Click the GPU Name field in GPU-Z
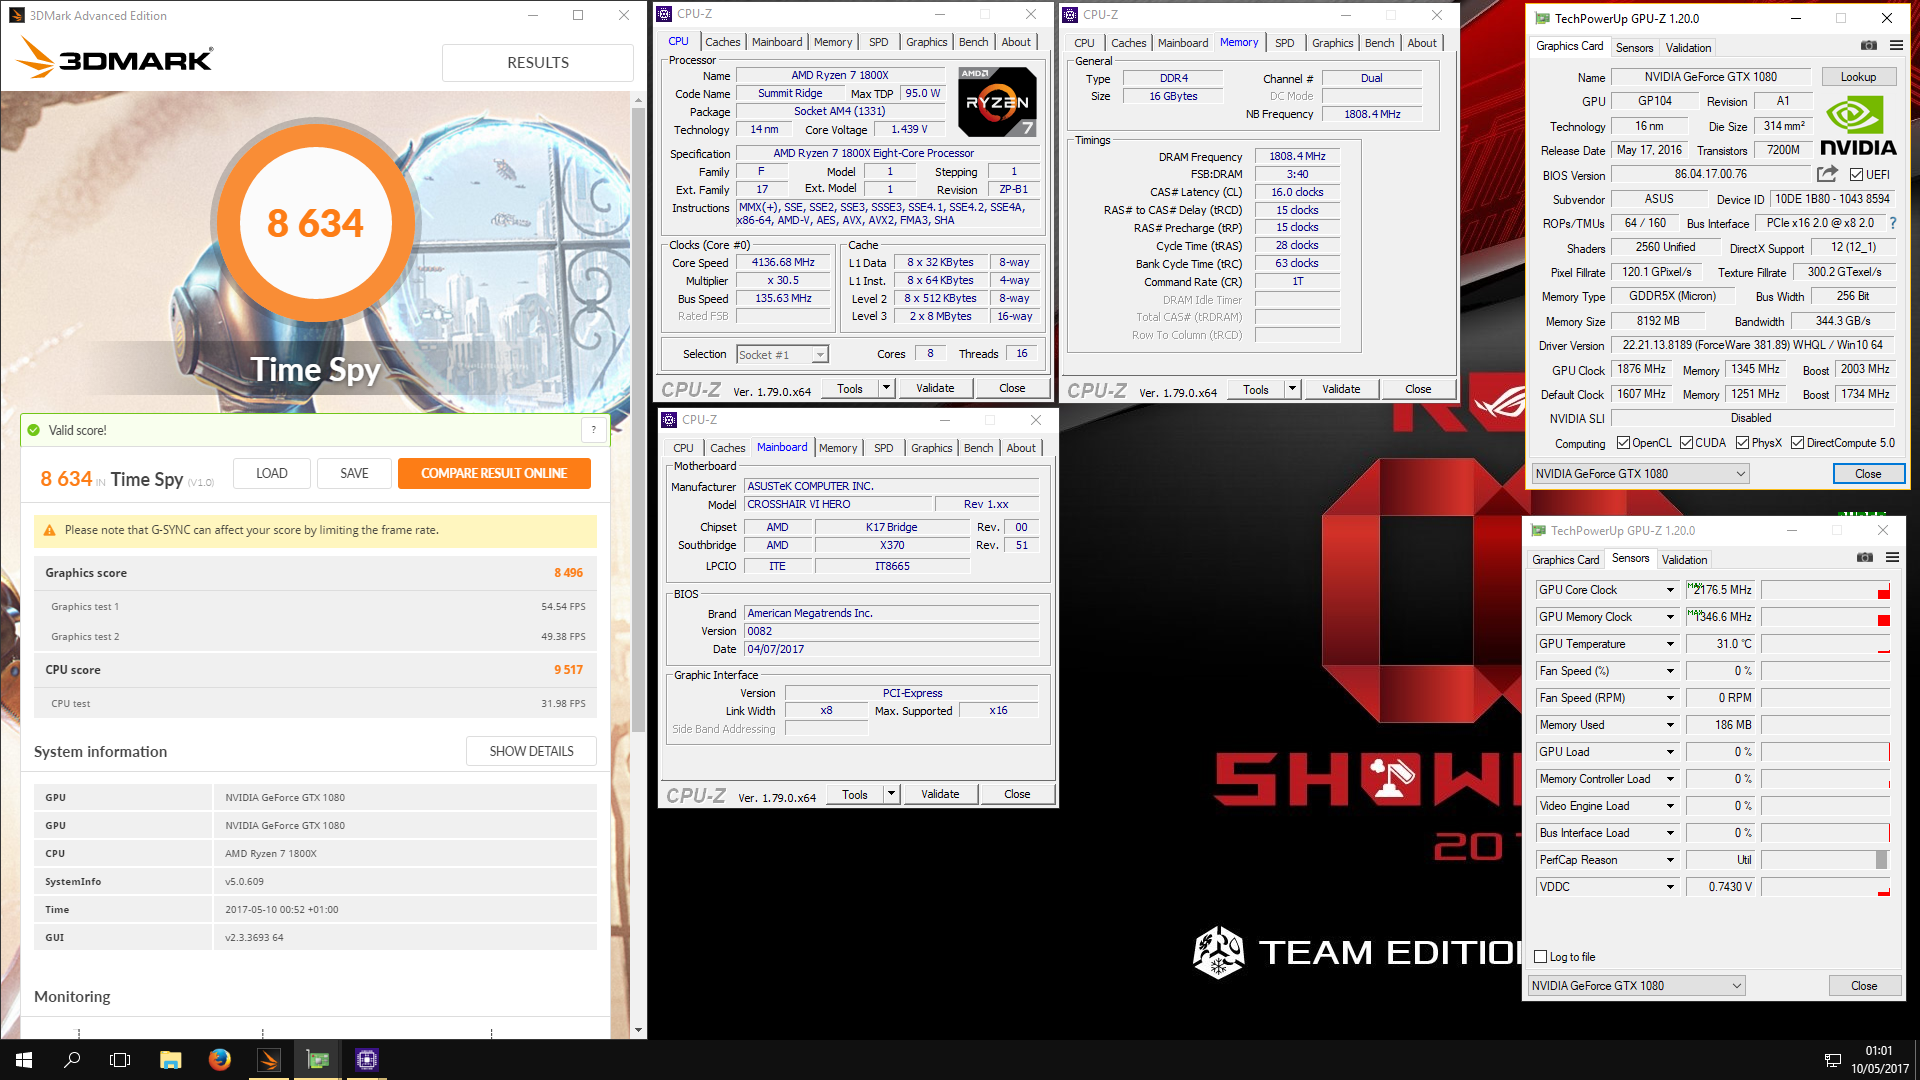1920x1080 pixels. coord(1710,77)
